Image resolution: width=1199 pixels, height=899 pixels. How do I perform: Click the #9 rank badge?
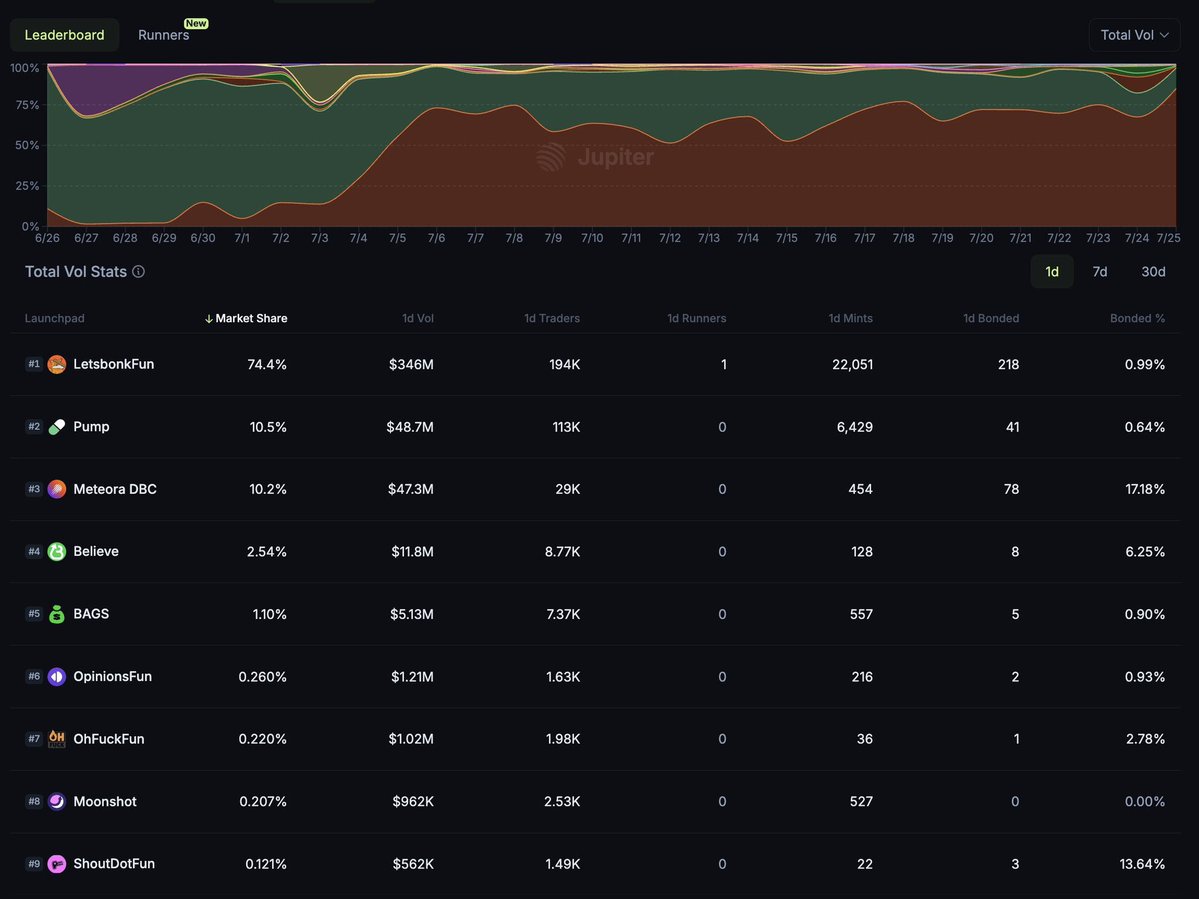pyautogui.click(x=34, y=864)
